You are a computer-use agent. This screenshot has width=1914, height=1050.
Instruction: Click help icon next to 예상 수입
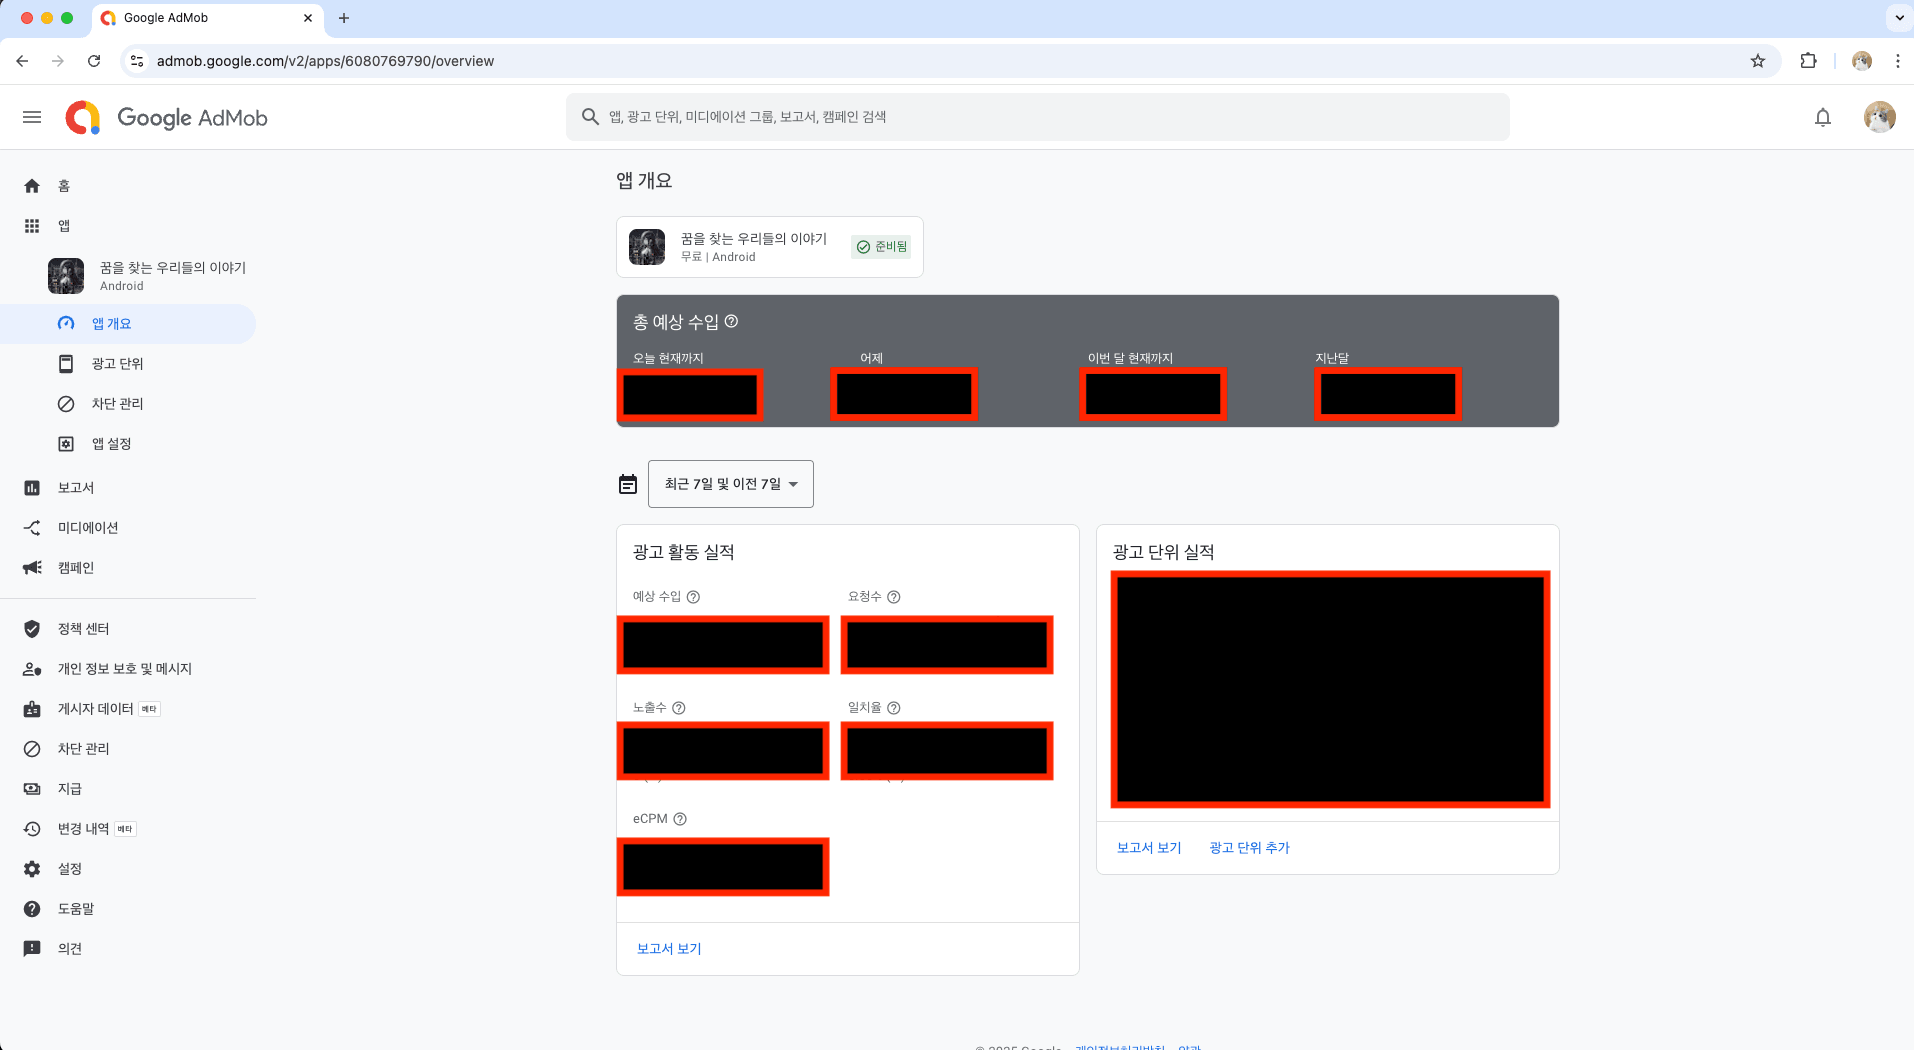693,597
